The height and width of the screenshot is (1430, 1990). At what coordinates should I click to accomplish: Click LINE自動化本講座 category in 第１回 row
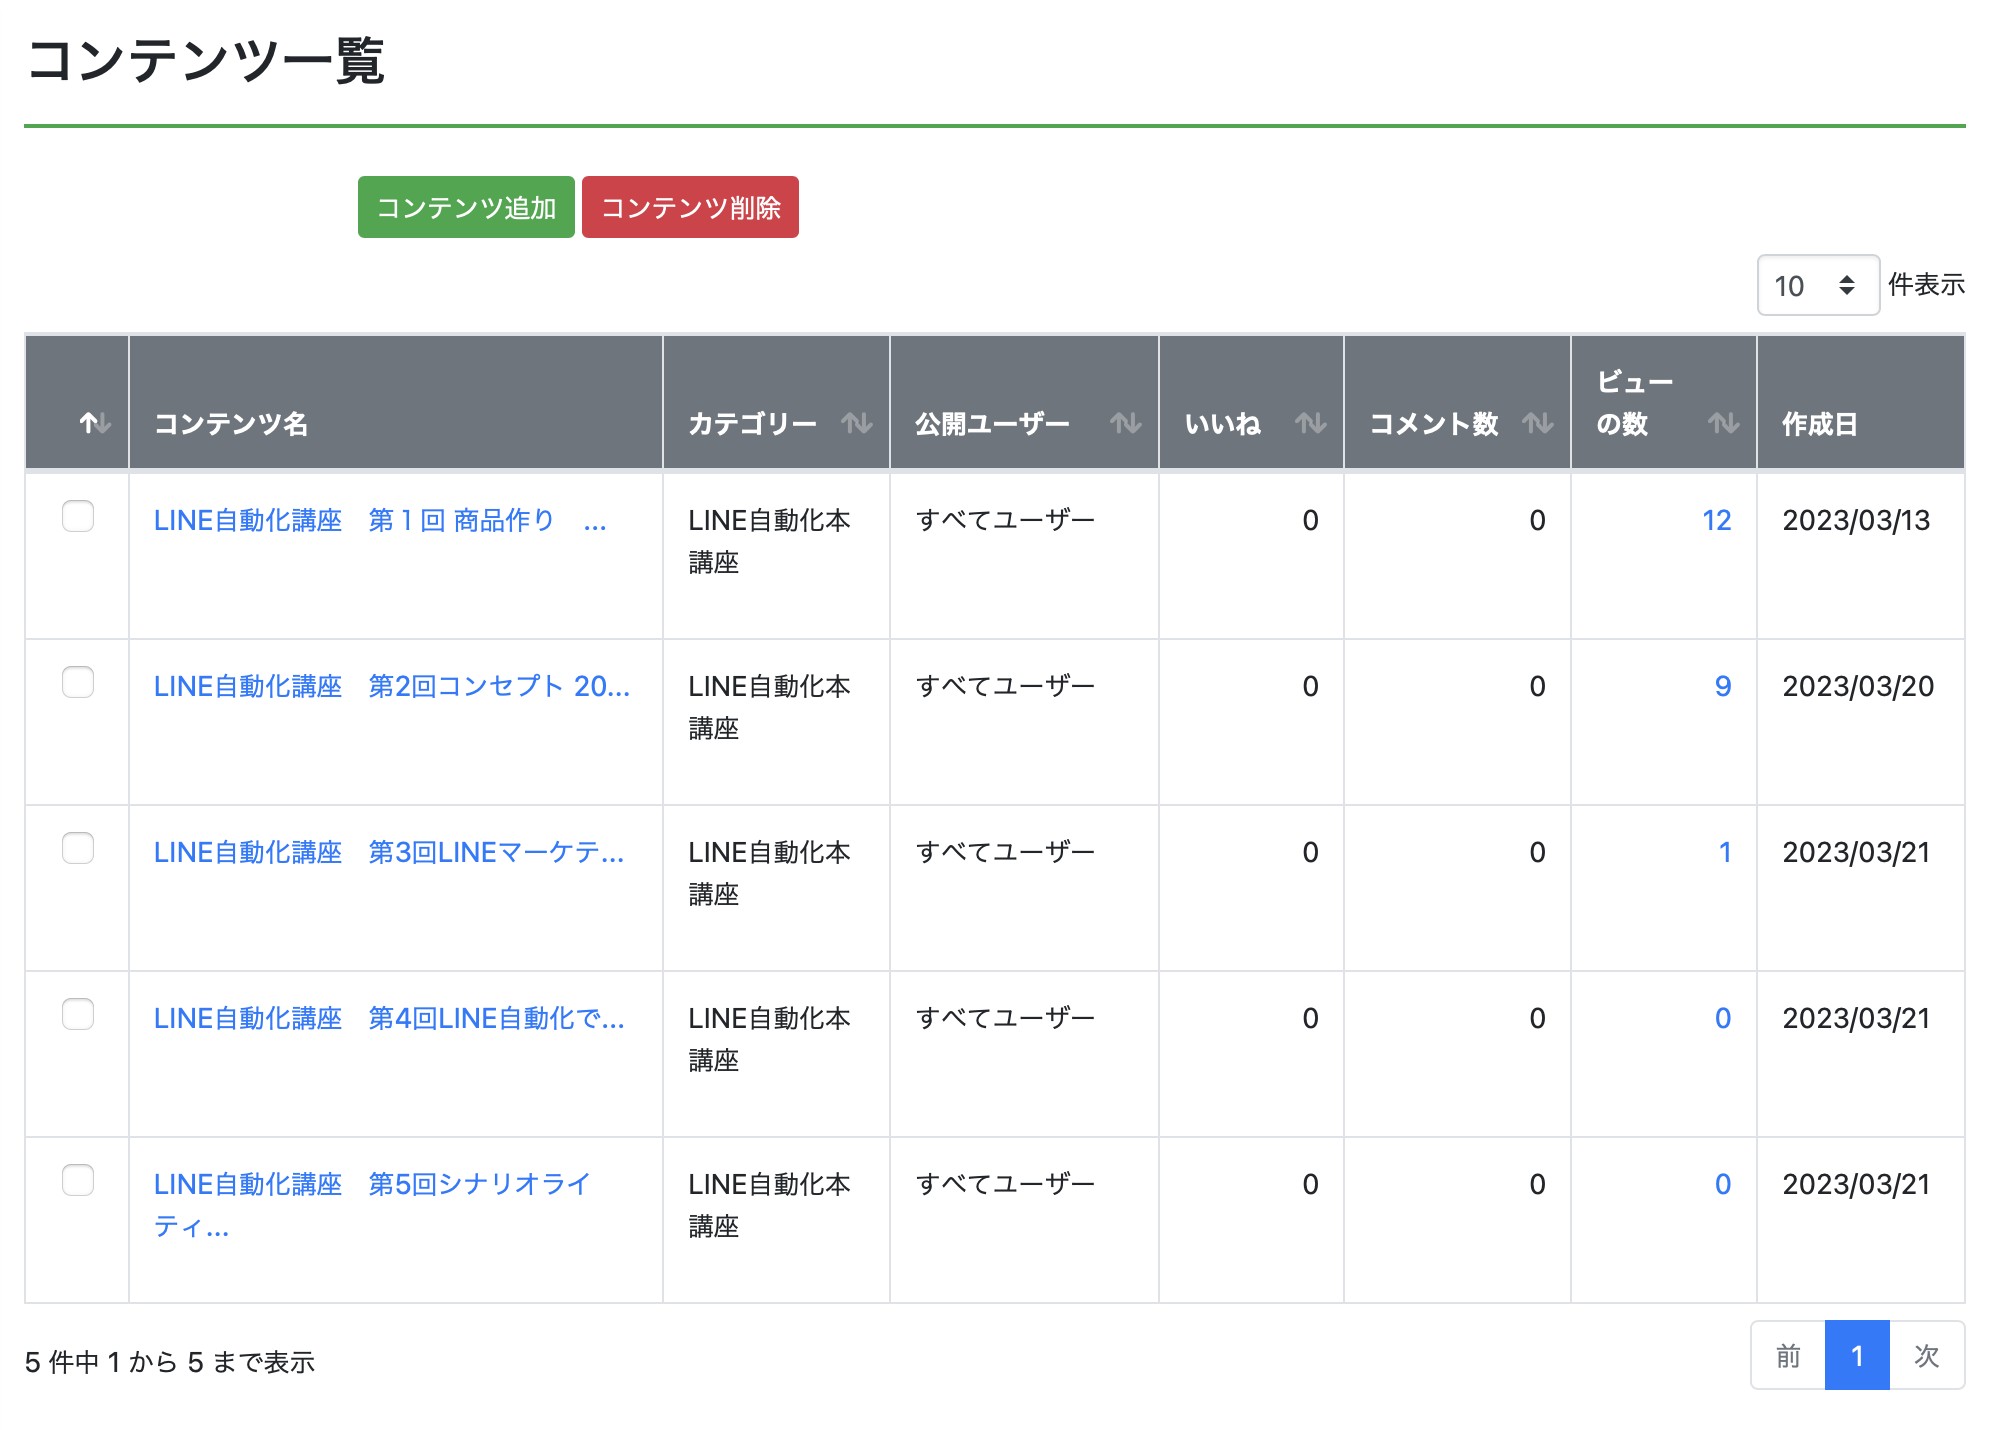(x=769, y=541)
